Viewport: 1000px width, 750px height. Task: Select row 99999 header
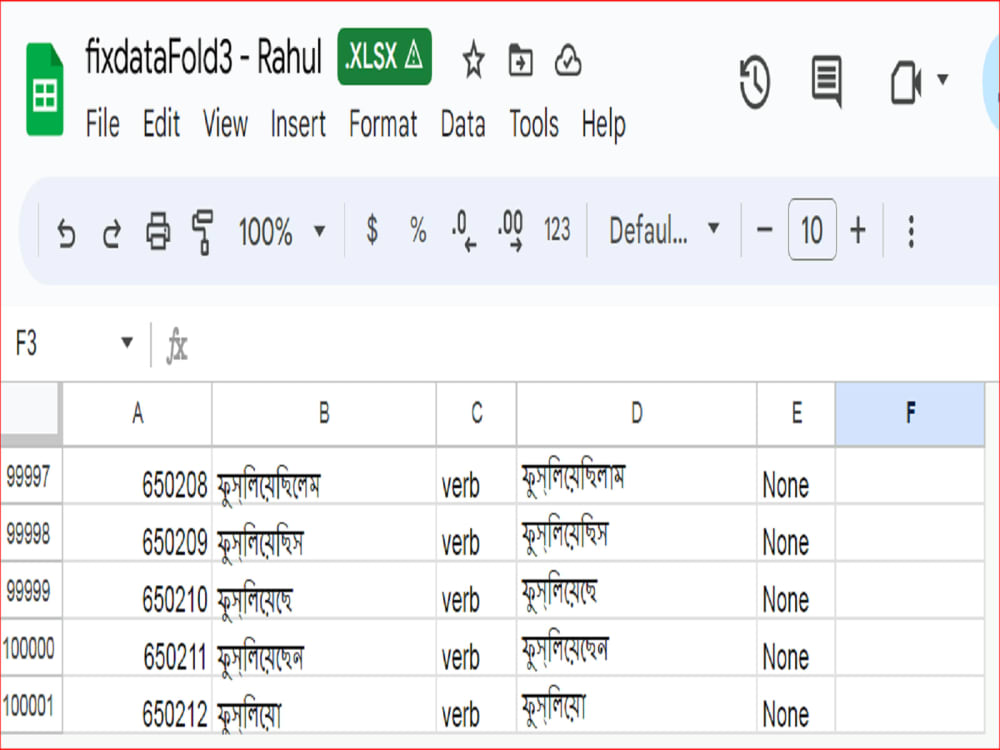(x=31, y=591)
